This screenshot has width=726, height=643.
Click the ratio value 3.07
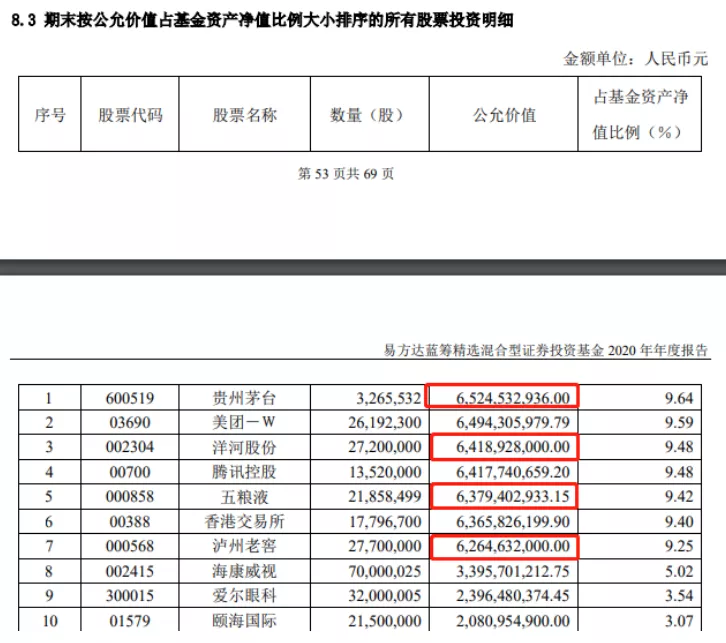[679, 621]
